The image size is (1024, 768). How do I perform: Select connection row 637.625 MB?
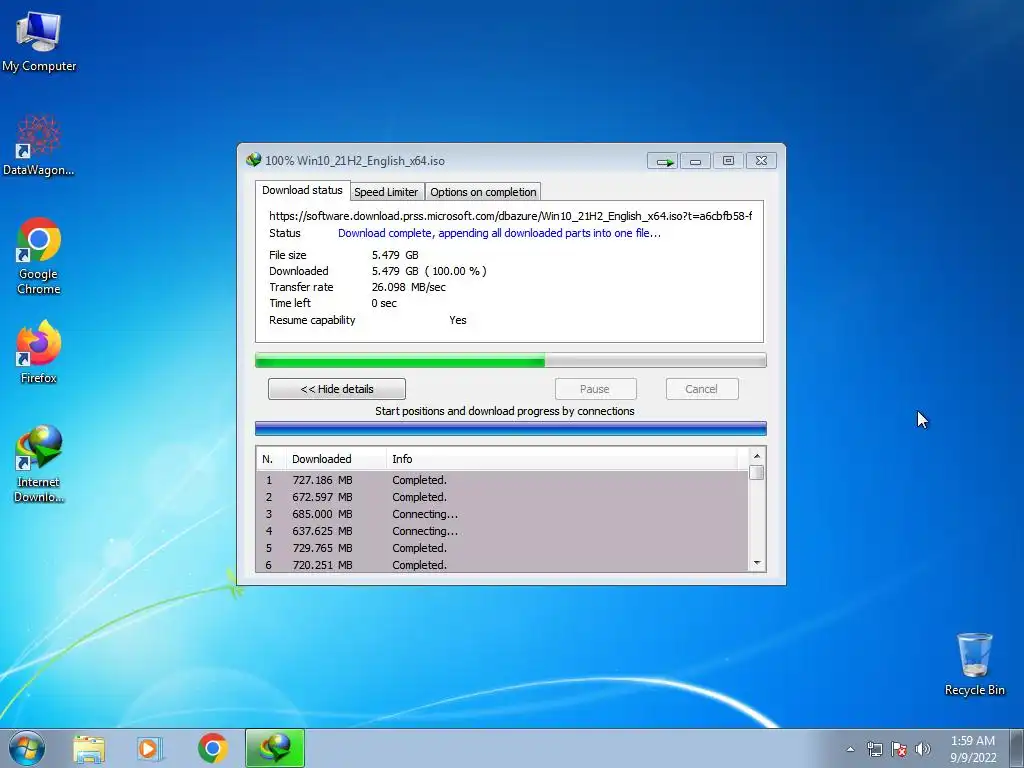tap(502, 531)
